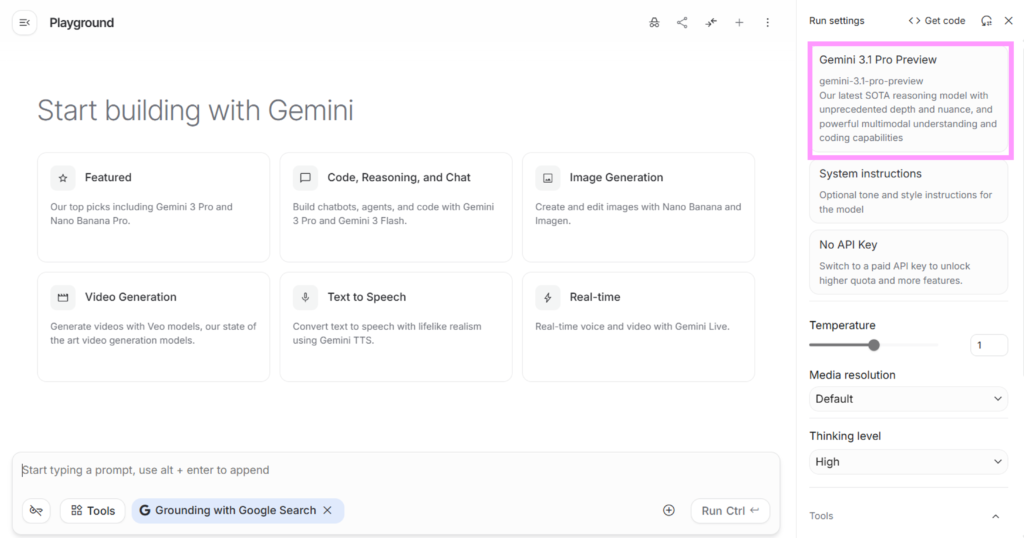Collapse the Tools section chevron
The width and height of the screenshot is (1024, 538).
[995, 516]
